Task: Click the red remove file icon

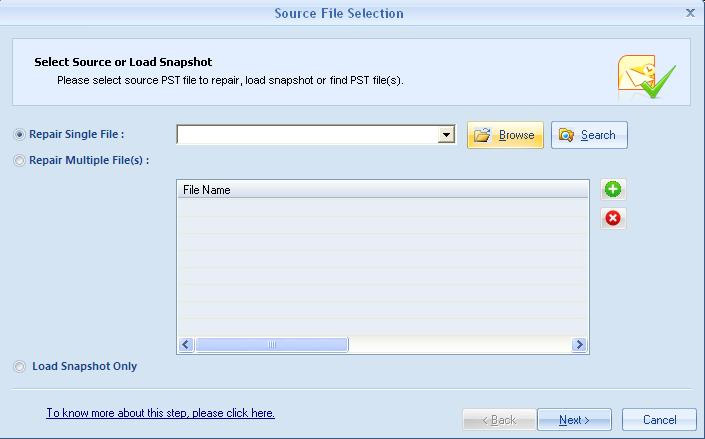Action: tap(613, 218)
